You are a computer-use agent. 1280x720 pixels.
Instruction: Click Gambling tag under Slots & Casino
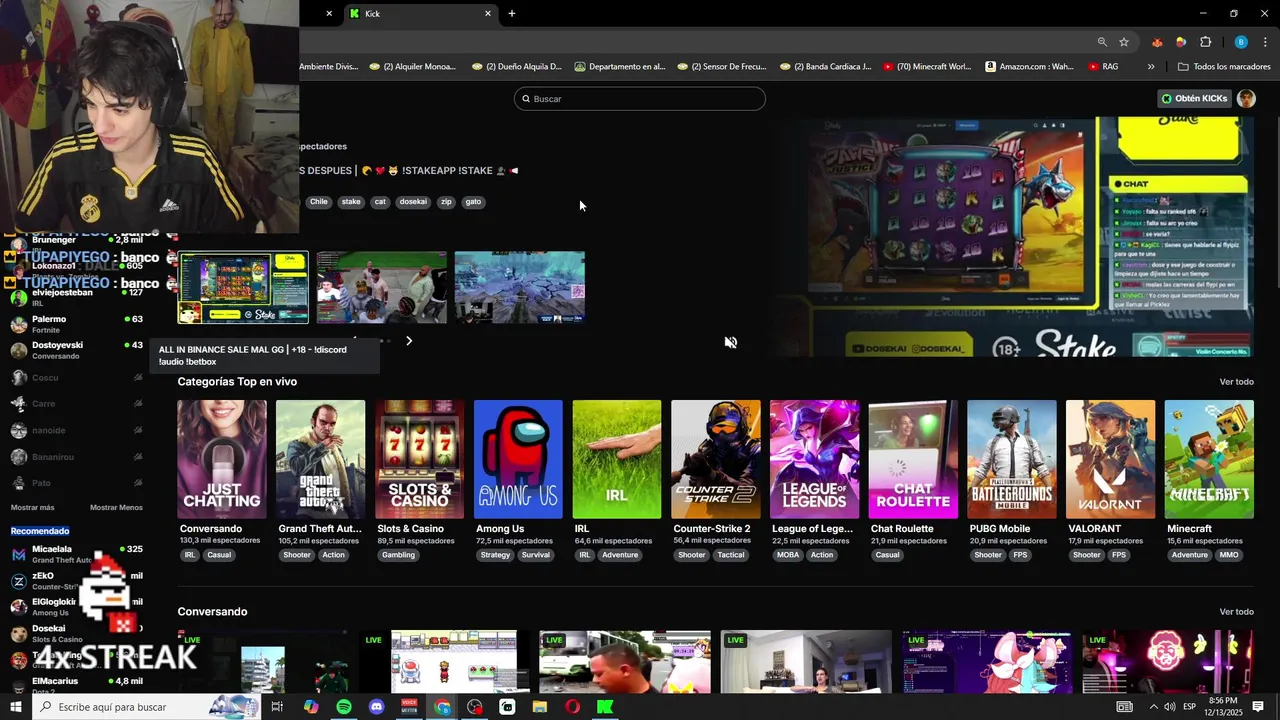398,555
